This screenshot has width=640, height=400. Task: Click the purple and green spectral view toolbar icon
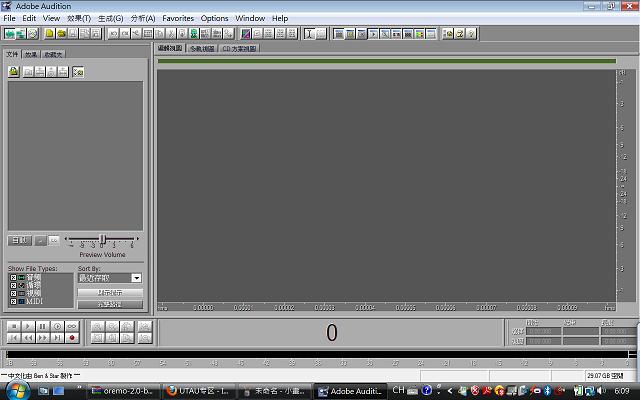246,33
